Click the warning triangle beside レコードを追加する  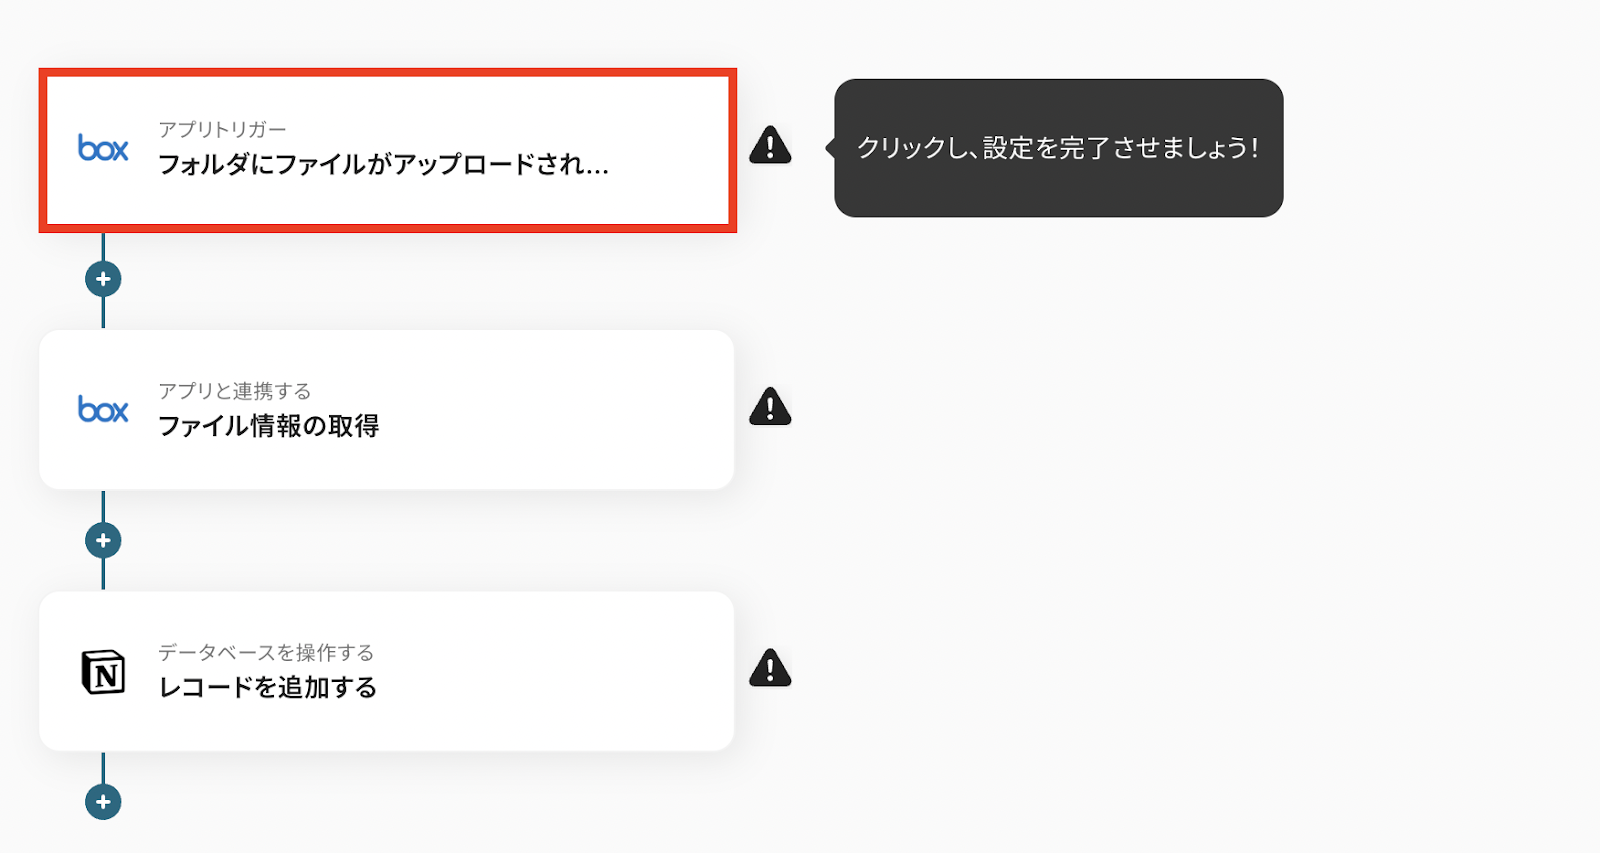pos(770,668)
